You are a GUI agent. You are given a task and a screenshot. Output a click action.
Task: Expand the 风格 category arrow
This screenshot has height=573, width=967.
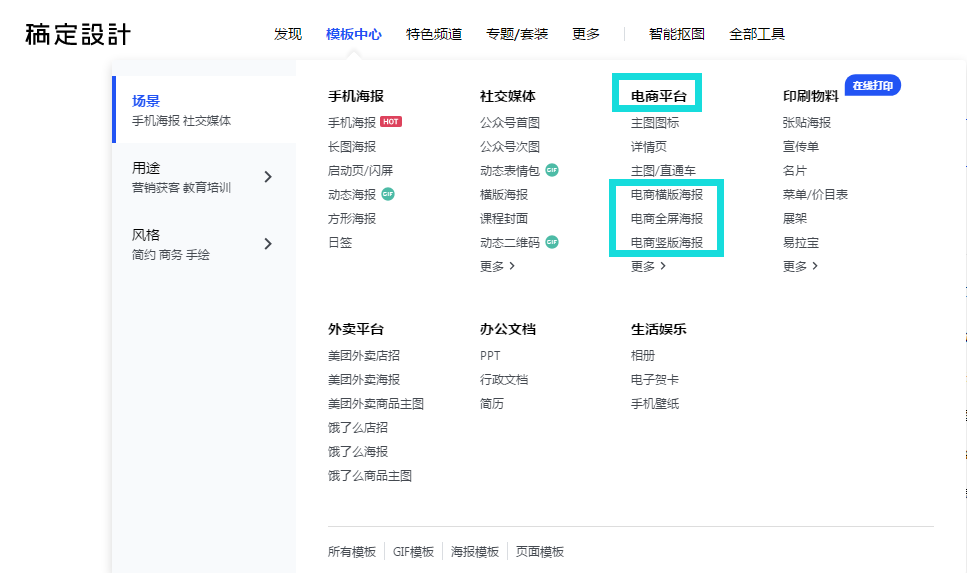268,244
